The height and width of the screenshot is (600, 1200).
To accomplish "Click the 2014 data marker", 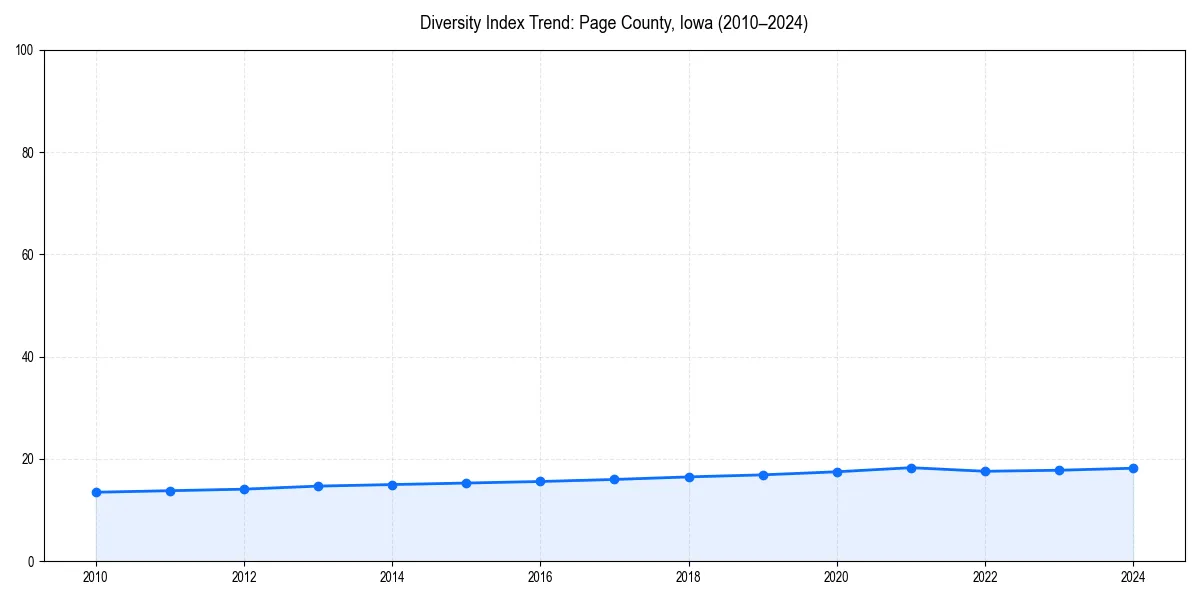I will pos(391,484).
